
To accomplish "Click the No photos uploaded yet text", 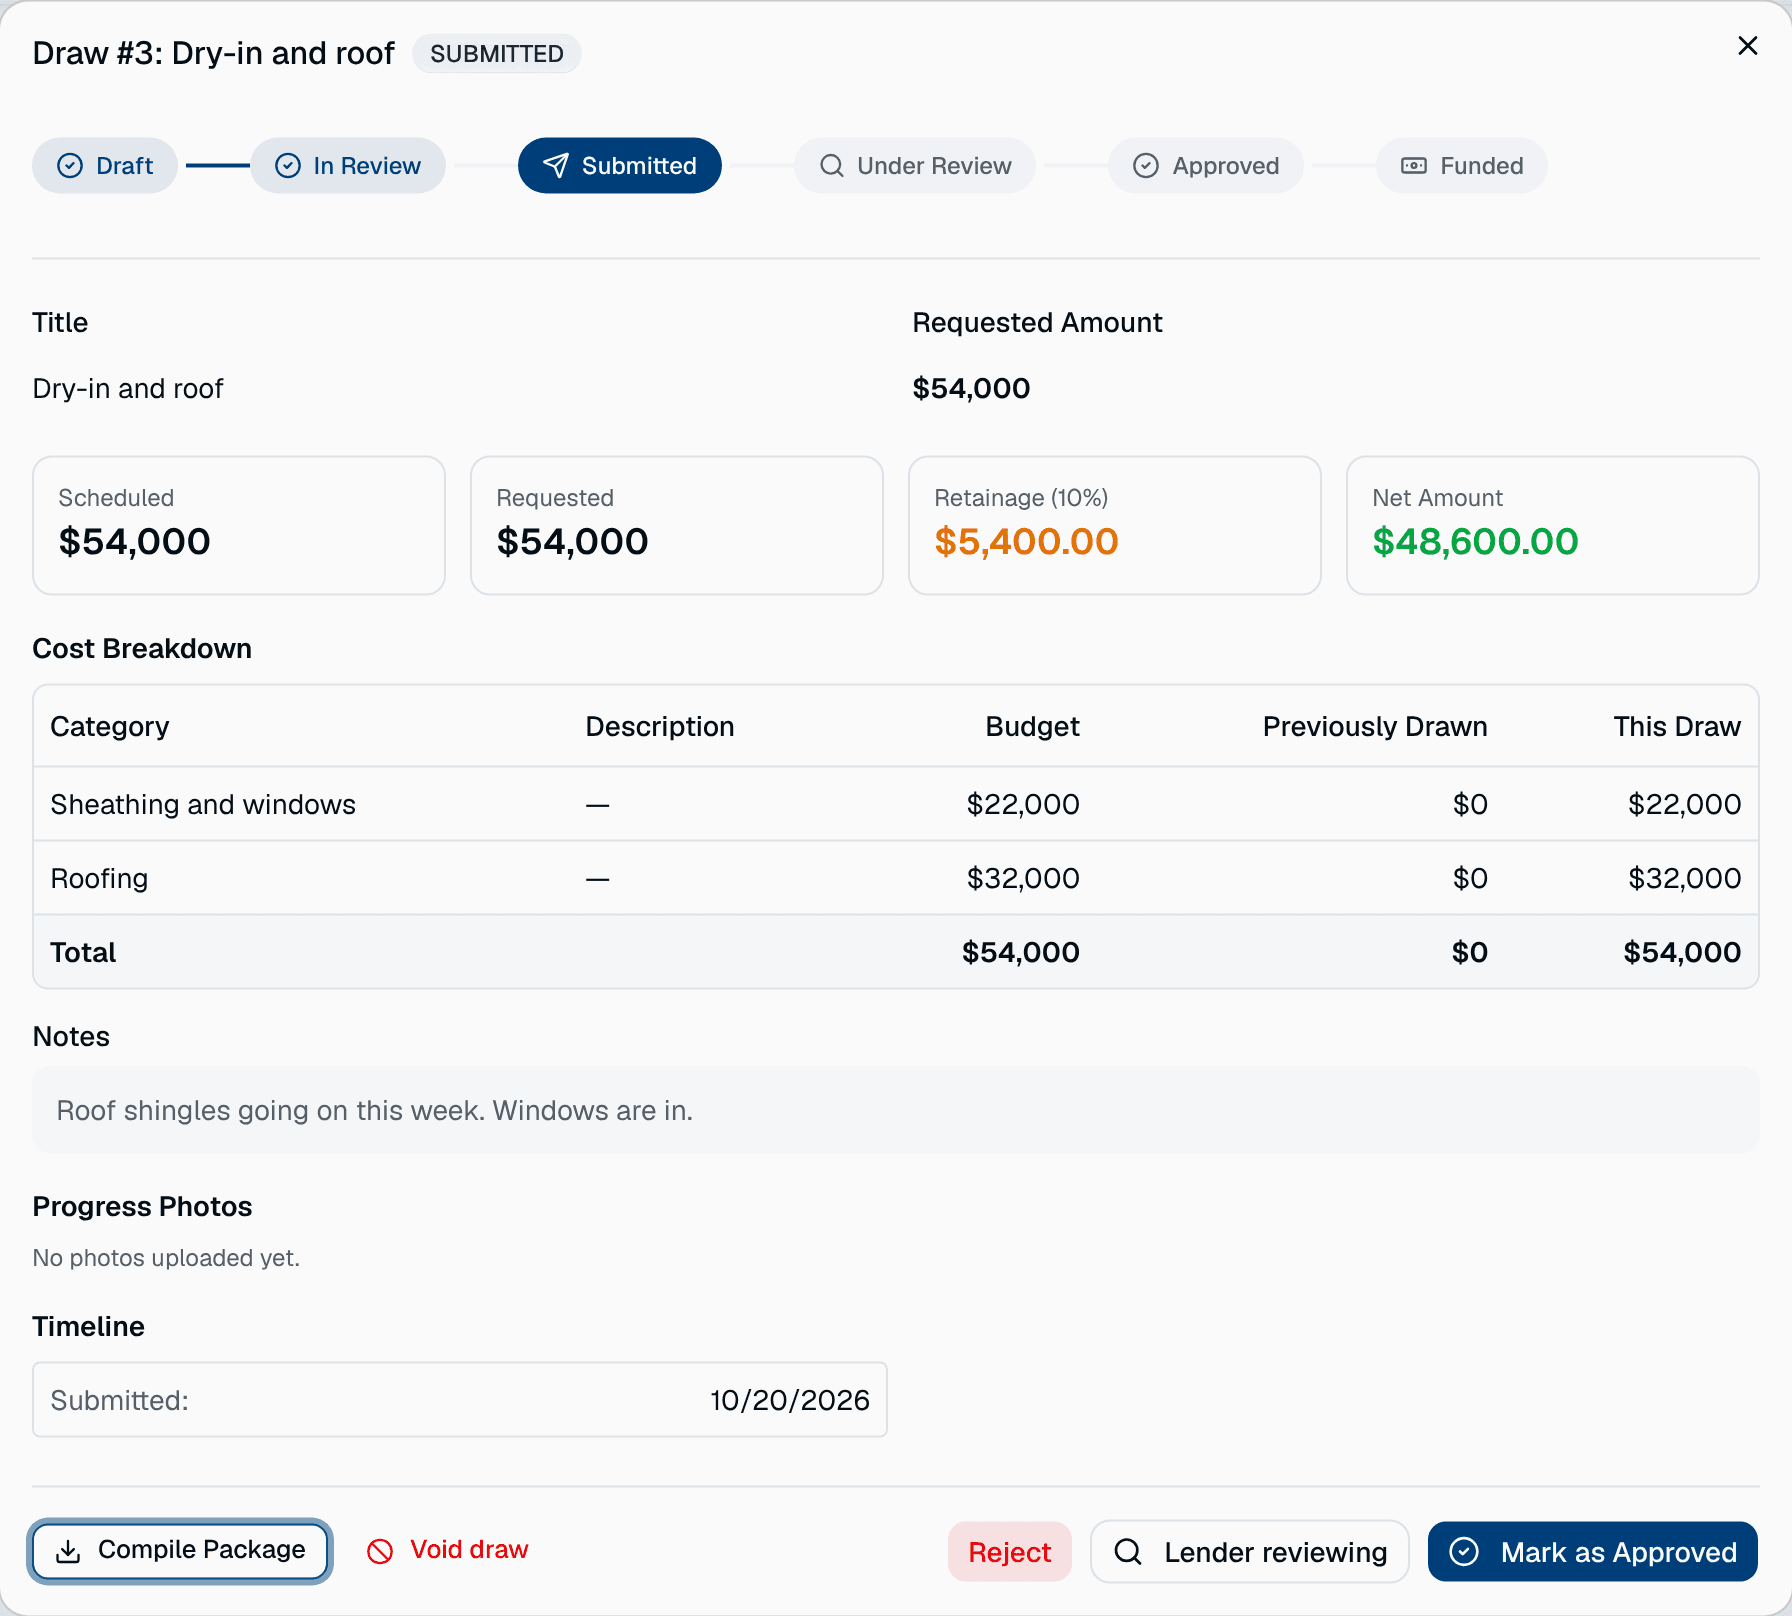I will [166, 1258].
